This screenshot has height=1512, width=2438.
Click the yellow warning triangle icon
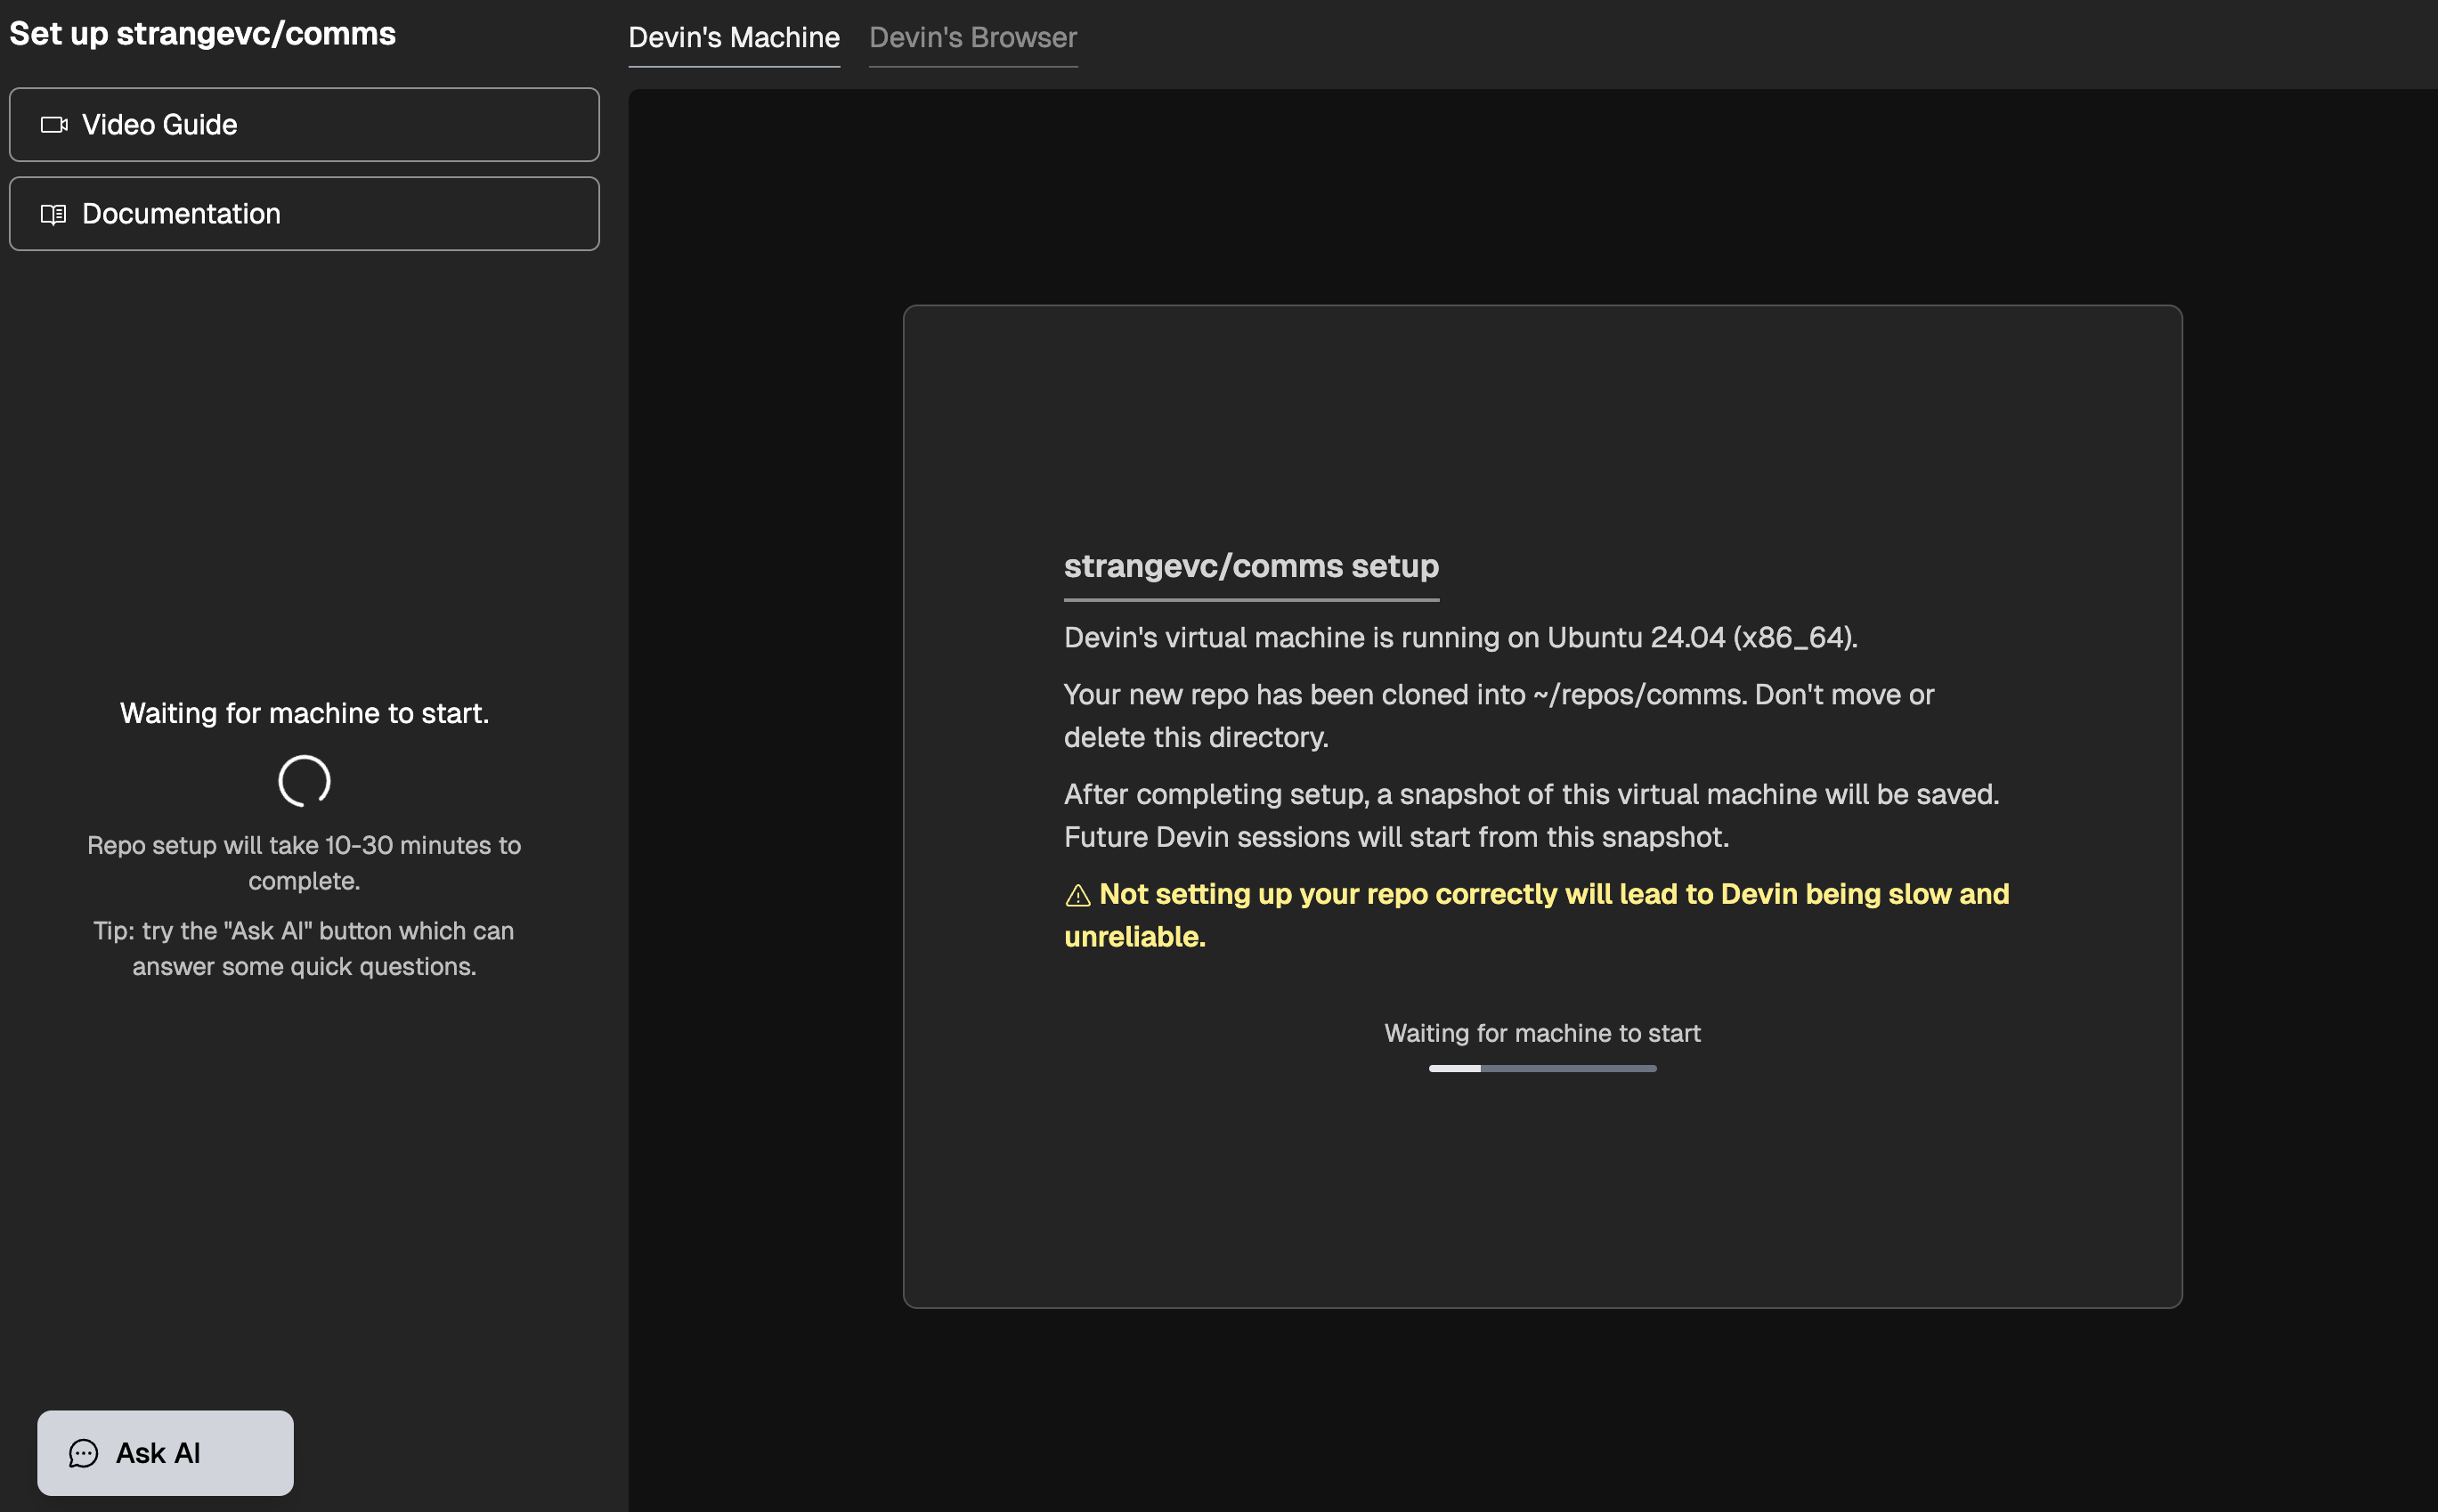click(x=1077, y=895)
